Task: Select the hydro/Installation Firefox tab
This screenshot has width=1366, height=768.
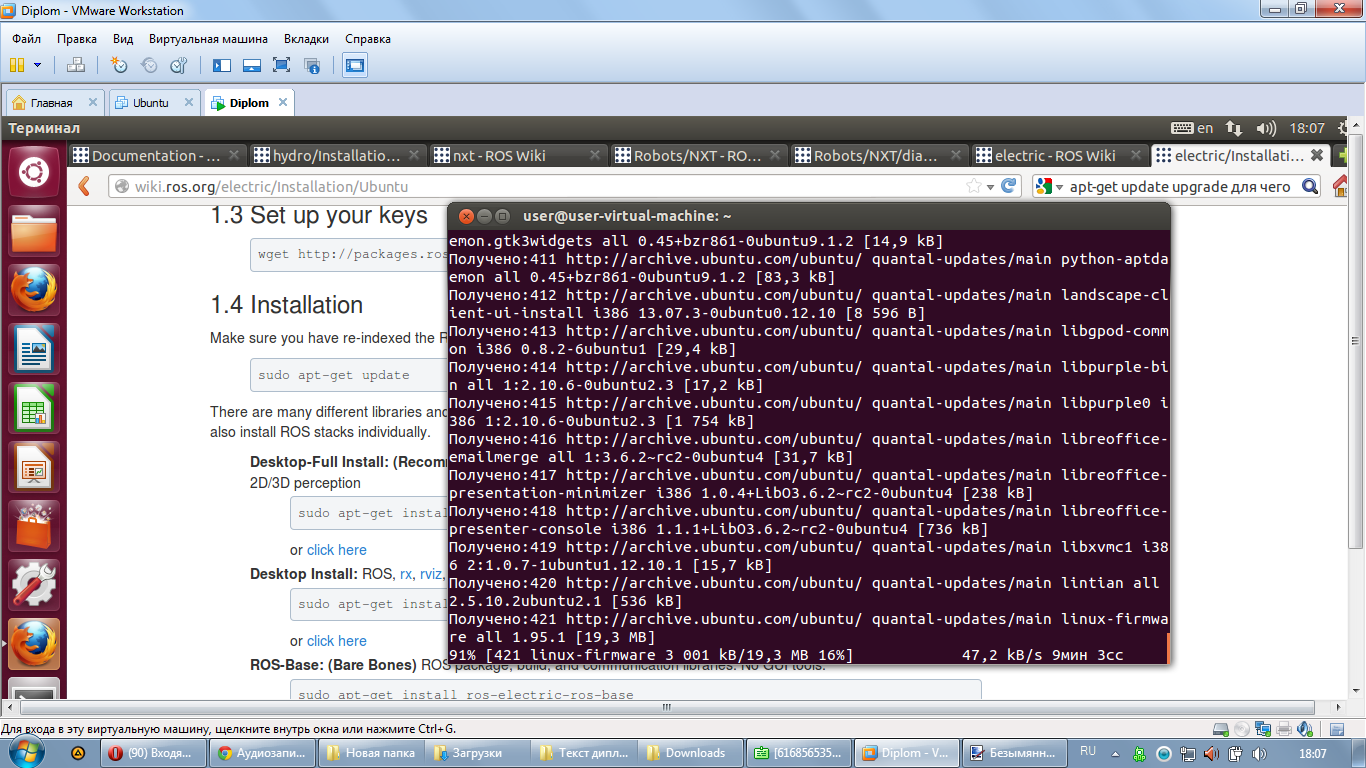Action: point(337,155)
